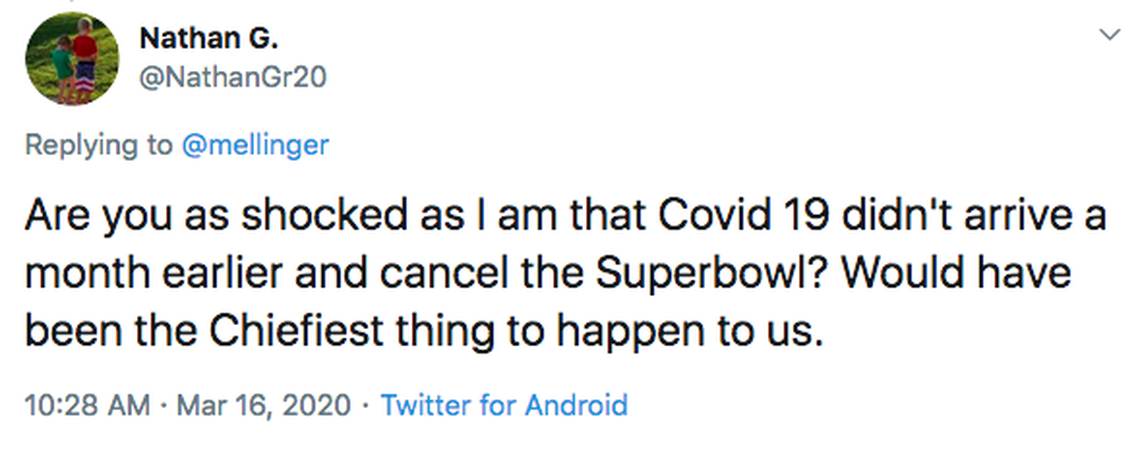
Task: Click the Twitter for Android source link
Action: click(504, 405)
